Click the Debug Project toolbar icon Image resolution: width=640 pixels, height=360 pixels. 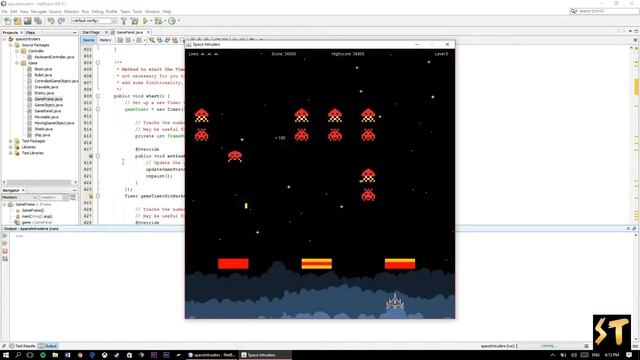click(158, 21)
